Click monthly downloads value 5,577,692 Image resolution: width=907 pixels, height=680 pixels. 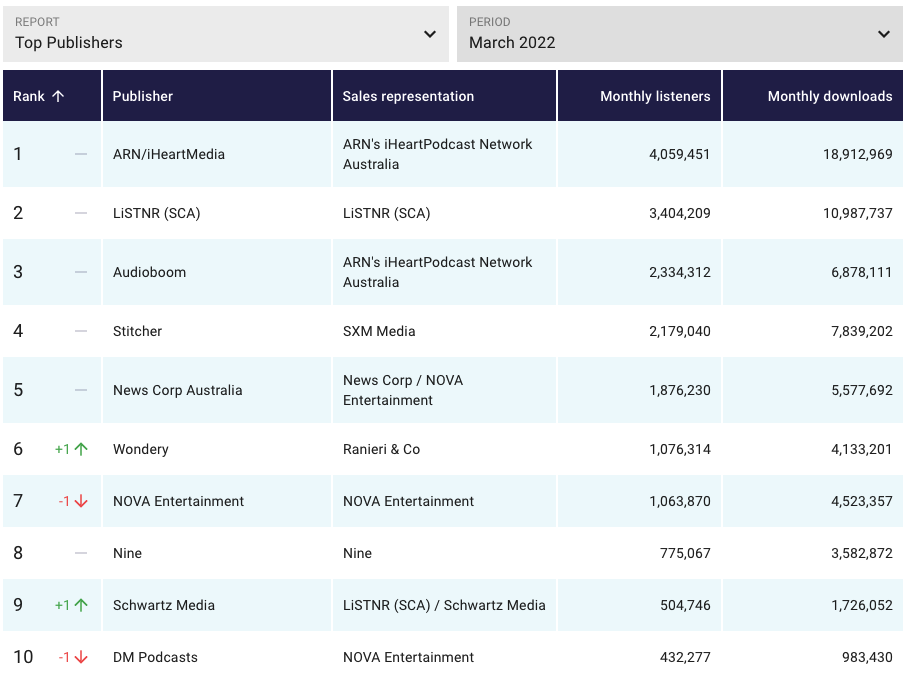pos(862,390)
